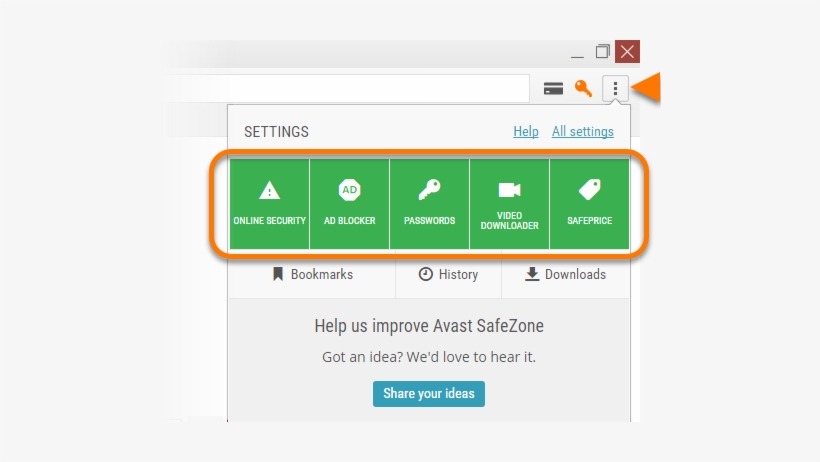
Task: Open the three-dot settings menu button
Action: (x=616, y=88)
